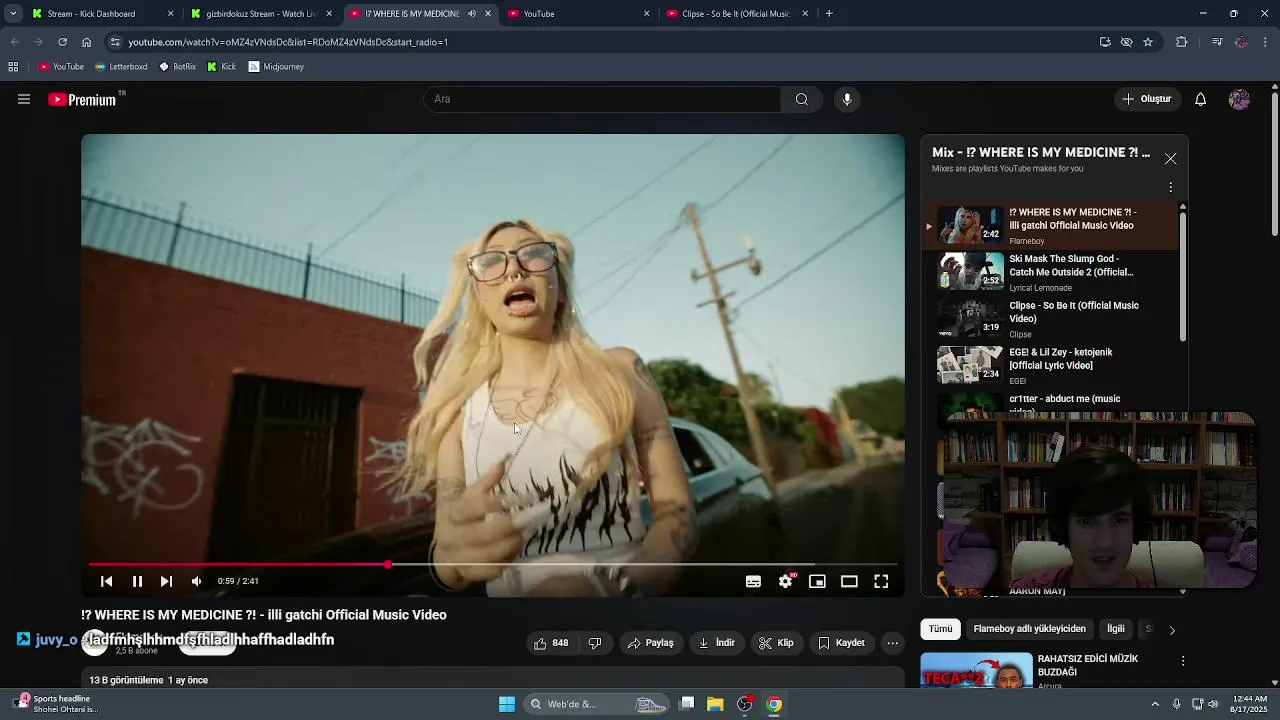1280x720 pixels.
Task: Select the Tümü filter chip
Action: click(940, 629)
